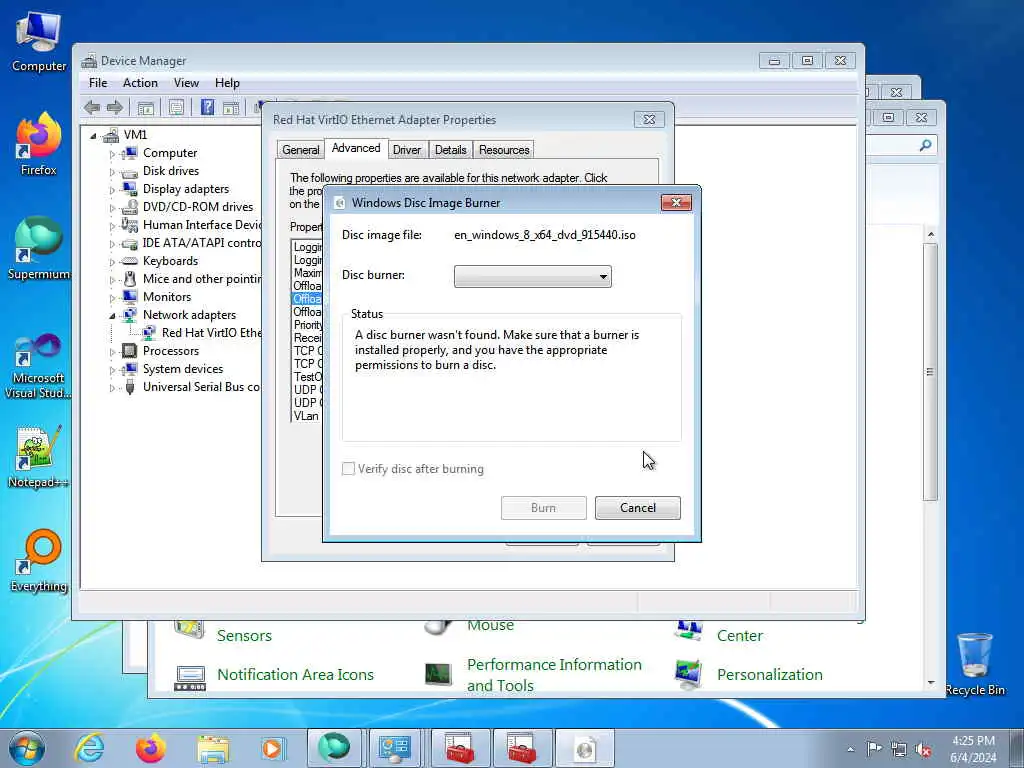Screen dimensions: 1024x768
Task: Open the Personalization icon in Control Panel
Action: click(688, 675)
